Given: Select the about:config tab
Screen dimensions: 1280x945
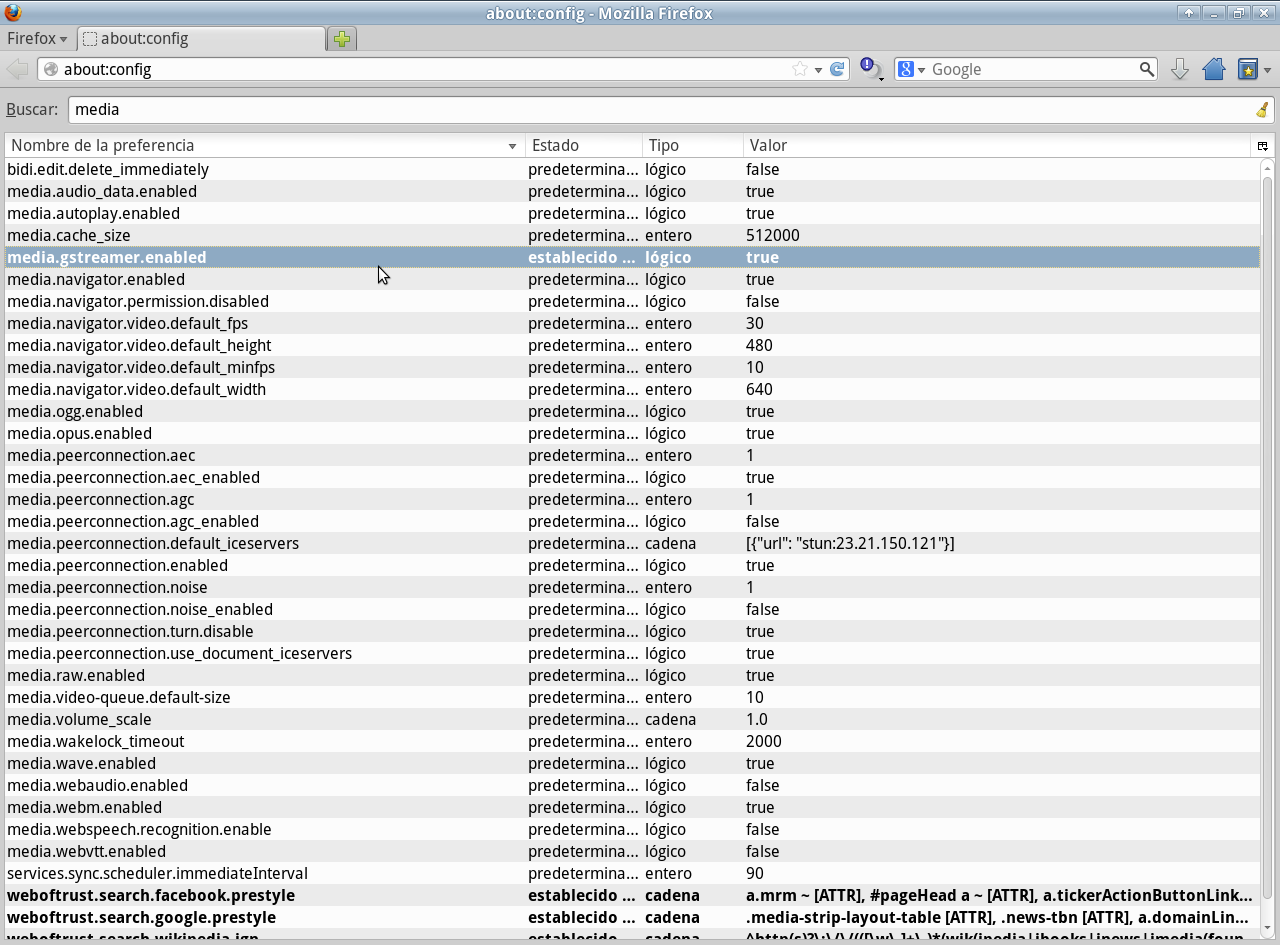Looking at the screenshot, I should 200,39.
